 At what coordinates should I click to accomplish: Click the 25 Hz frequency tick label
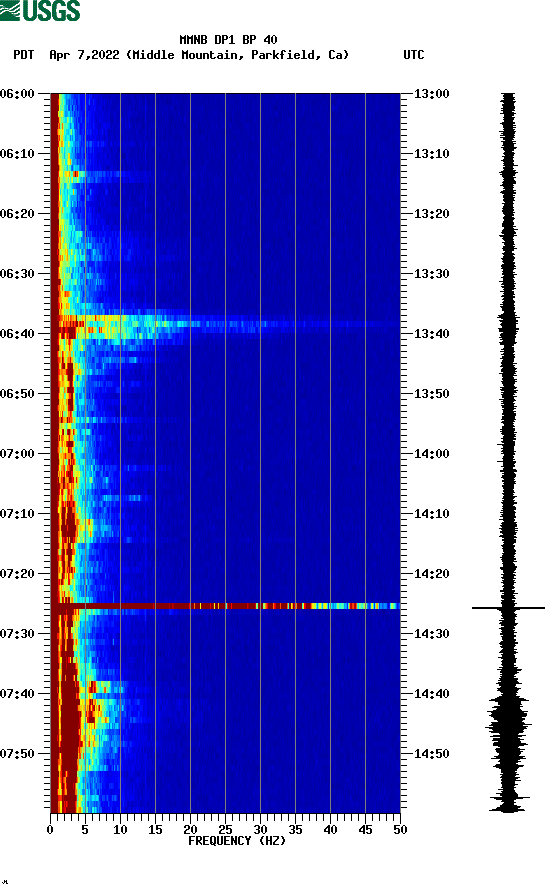(x=225, y=830)
